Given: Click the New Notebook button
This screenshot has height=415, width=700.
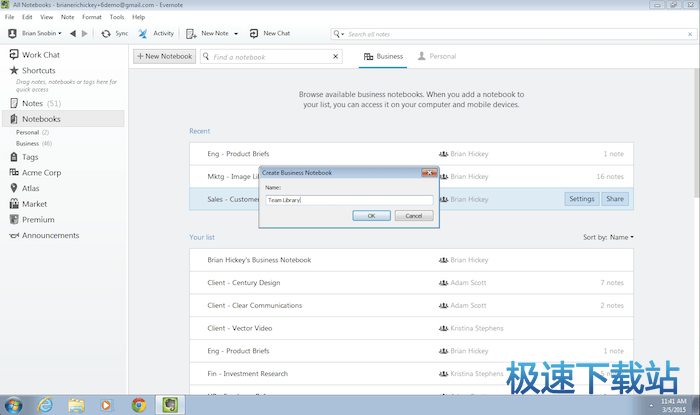Looking at the screenshot, I should (x=164, y=56).
